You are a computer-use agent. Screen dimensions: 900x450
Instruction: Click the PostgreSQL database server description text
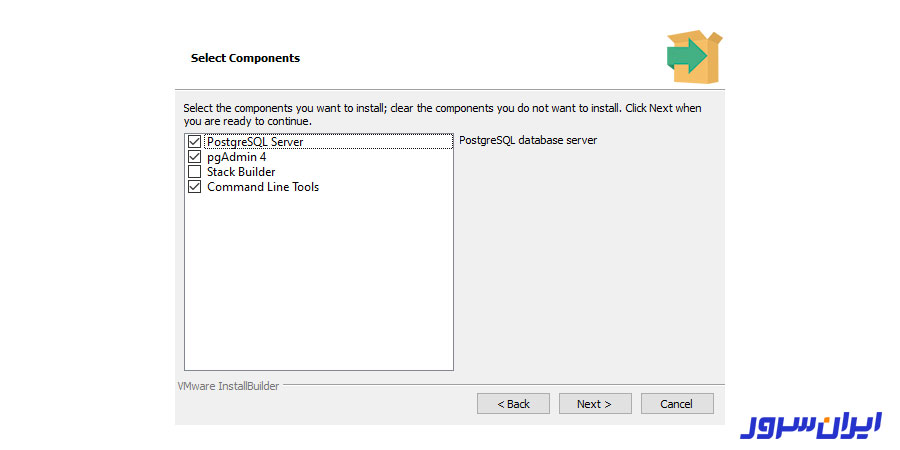528,140
